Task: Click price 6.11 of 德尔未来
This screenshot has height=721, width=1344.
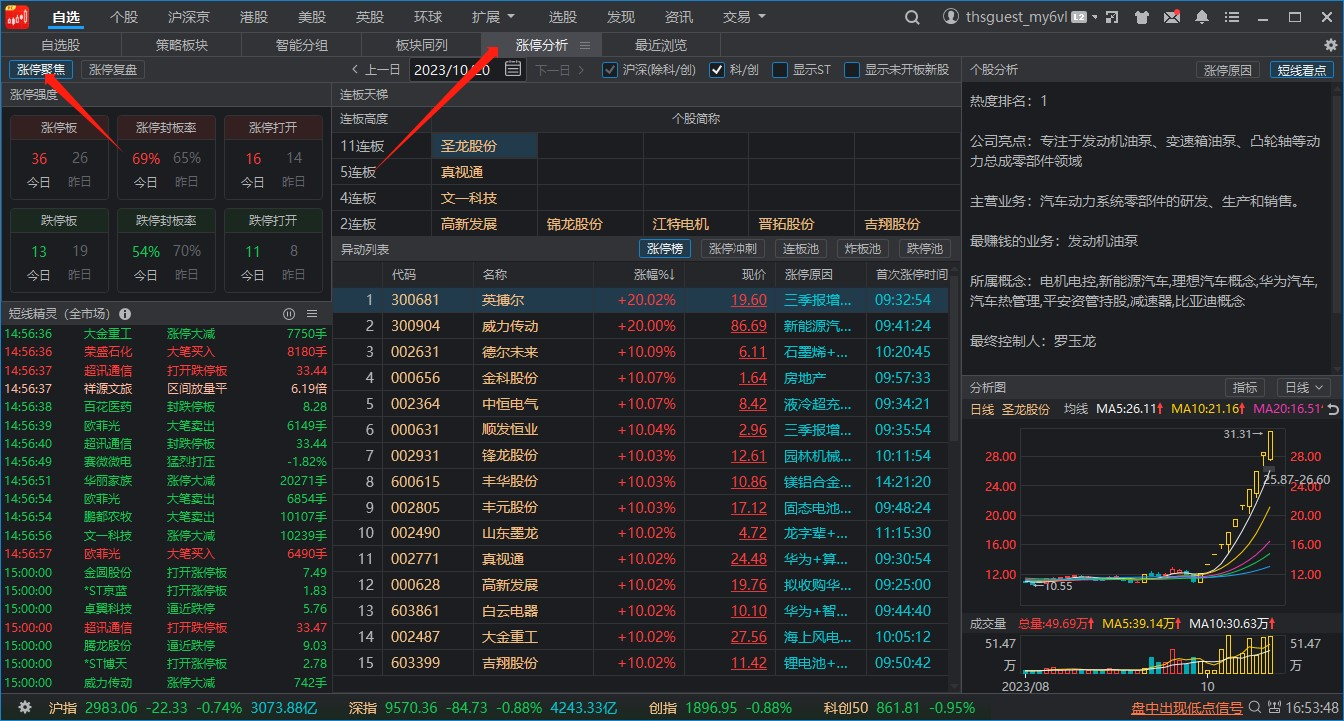Action: point(752,352)
